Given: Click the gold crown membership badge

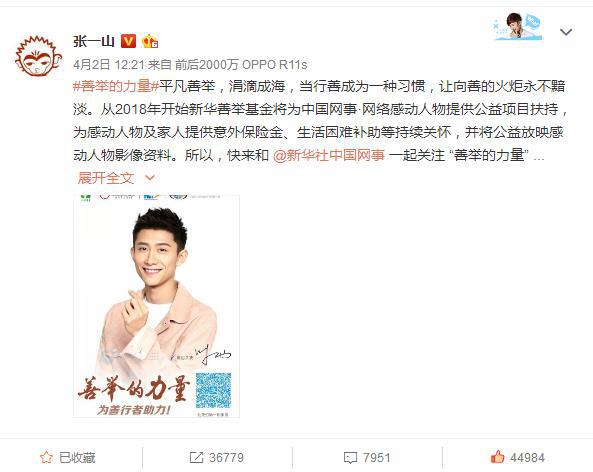Looking at the screenshot, I should click(150, 41).
